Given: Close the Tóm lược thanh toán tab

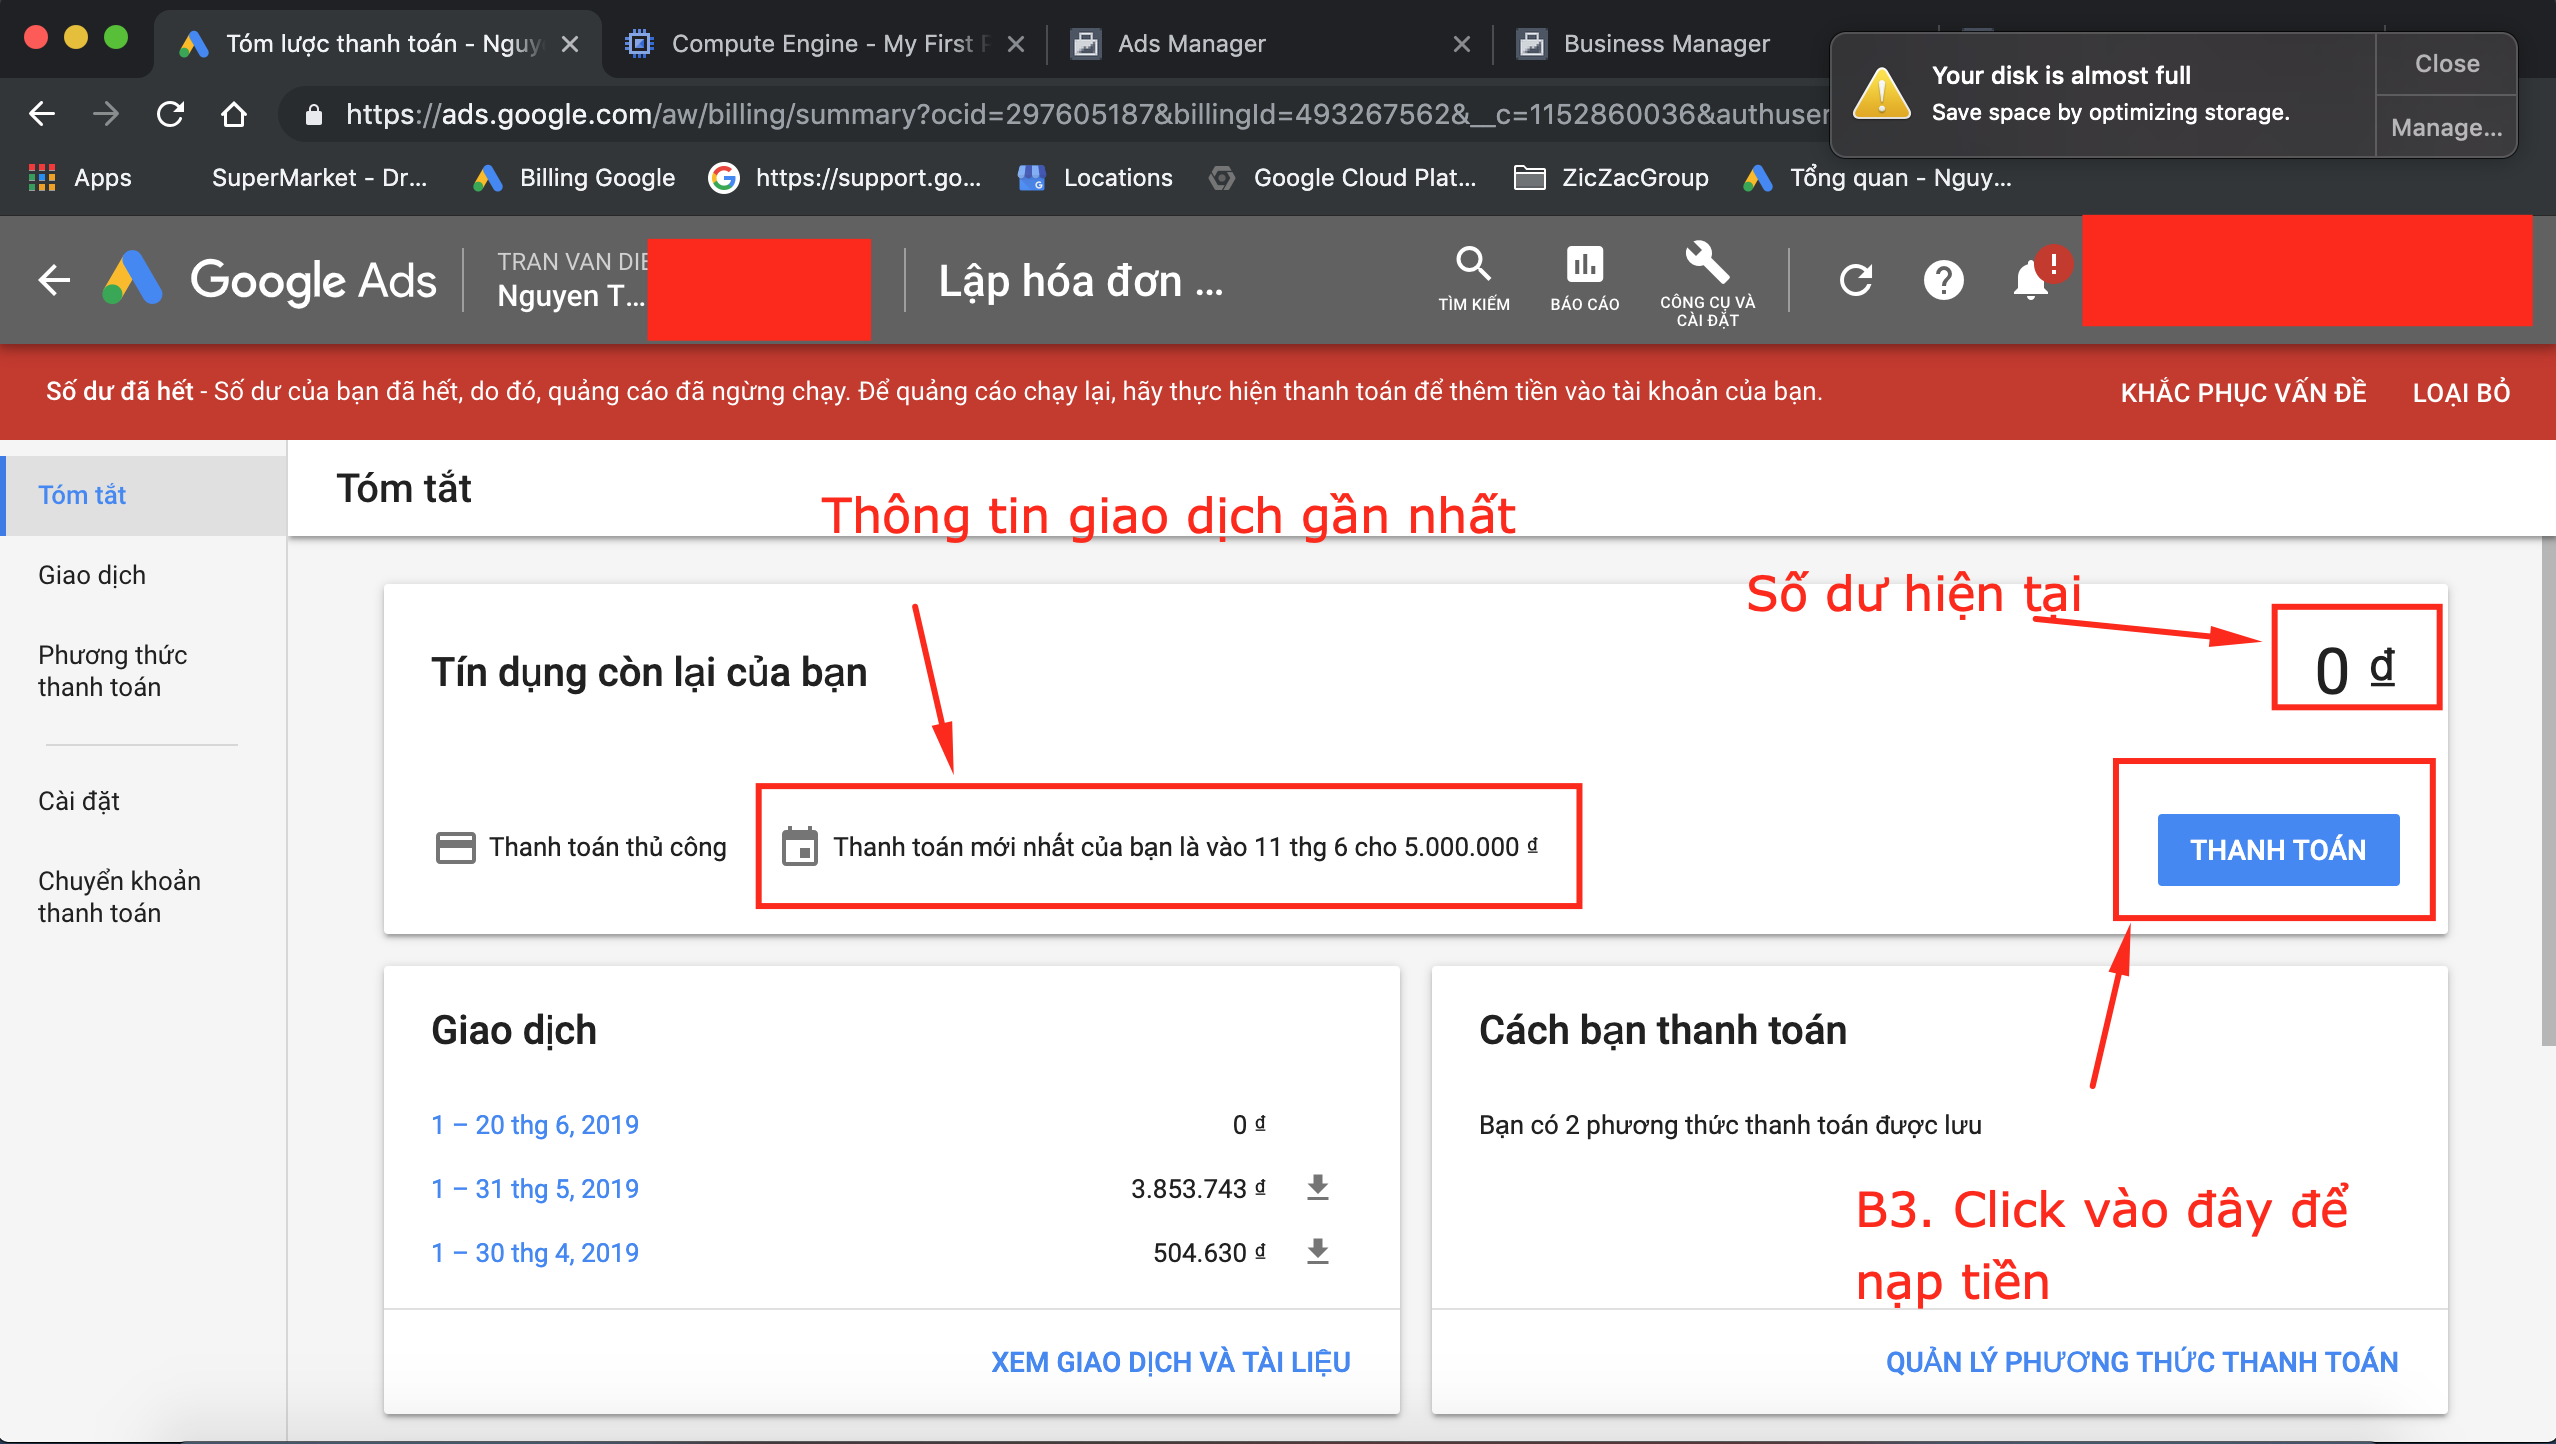Looking at the screenshot, I should click(x=570, y=44).
